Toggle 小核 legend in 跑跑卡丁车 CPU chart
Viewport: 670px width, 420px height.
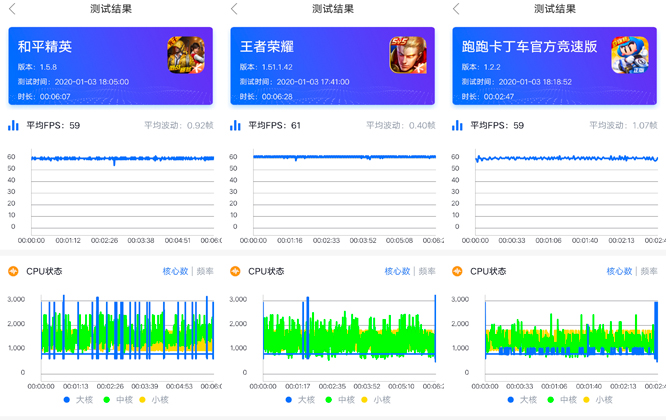[598, 400]
